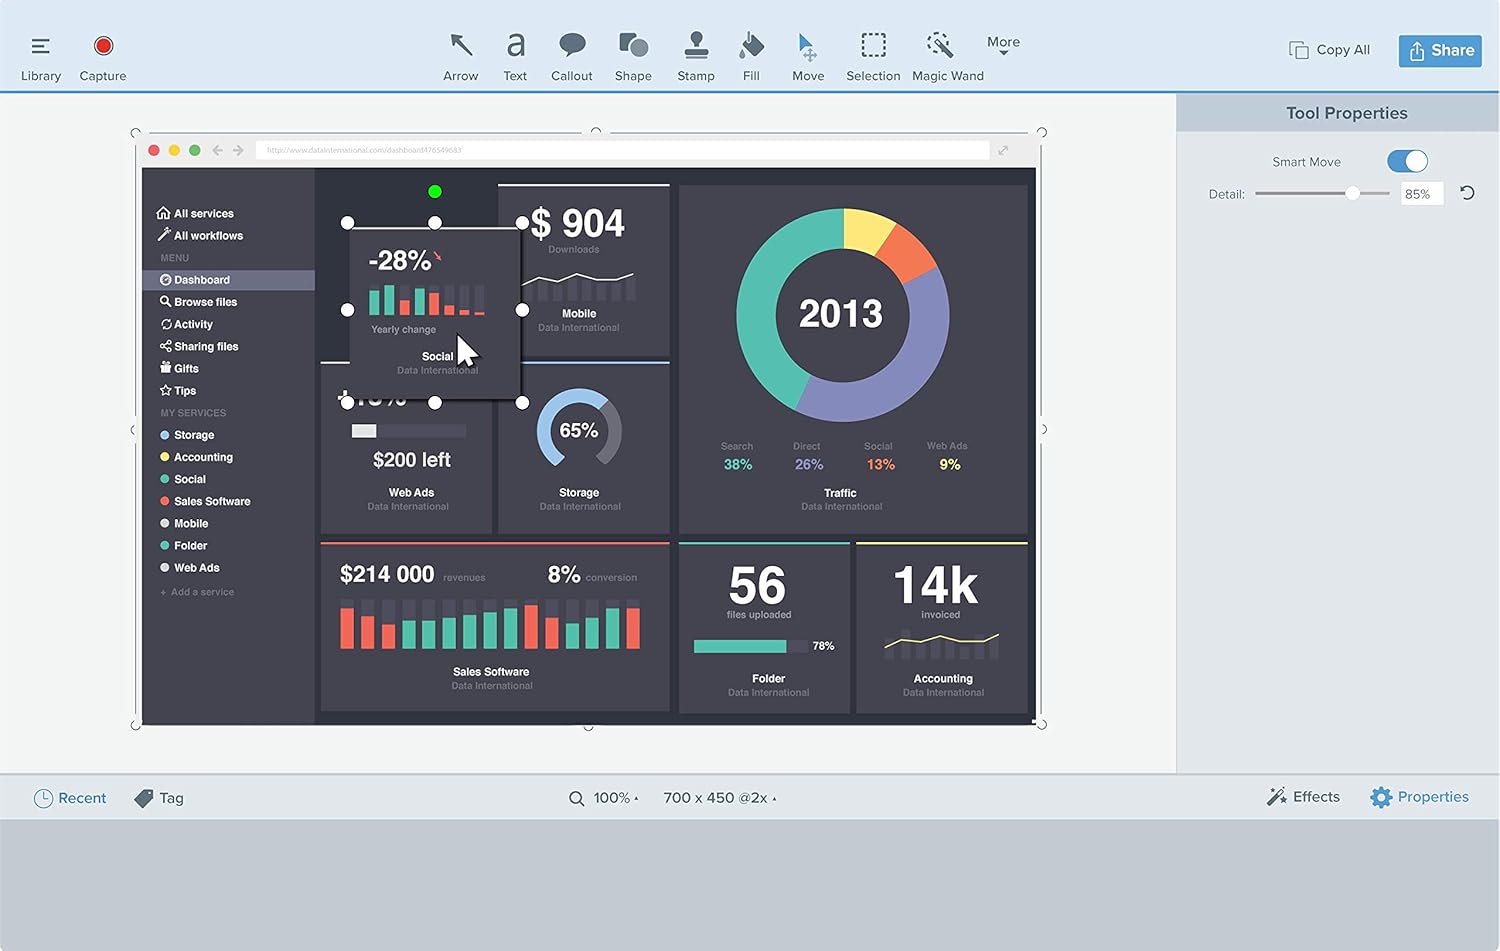1500x951 pixels.
Task: Start a new Capture
Action: [x=103, y=56]
